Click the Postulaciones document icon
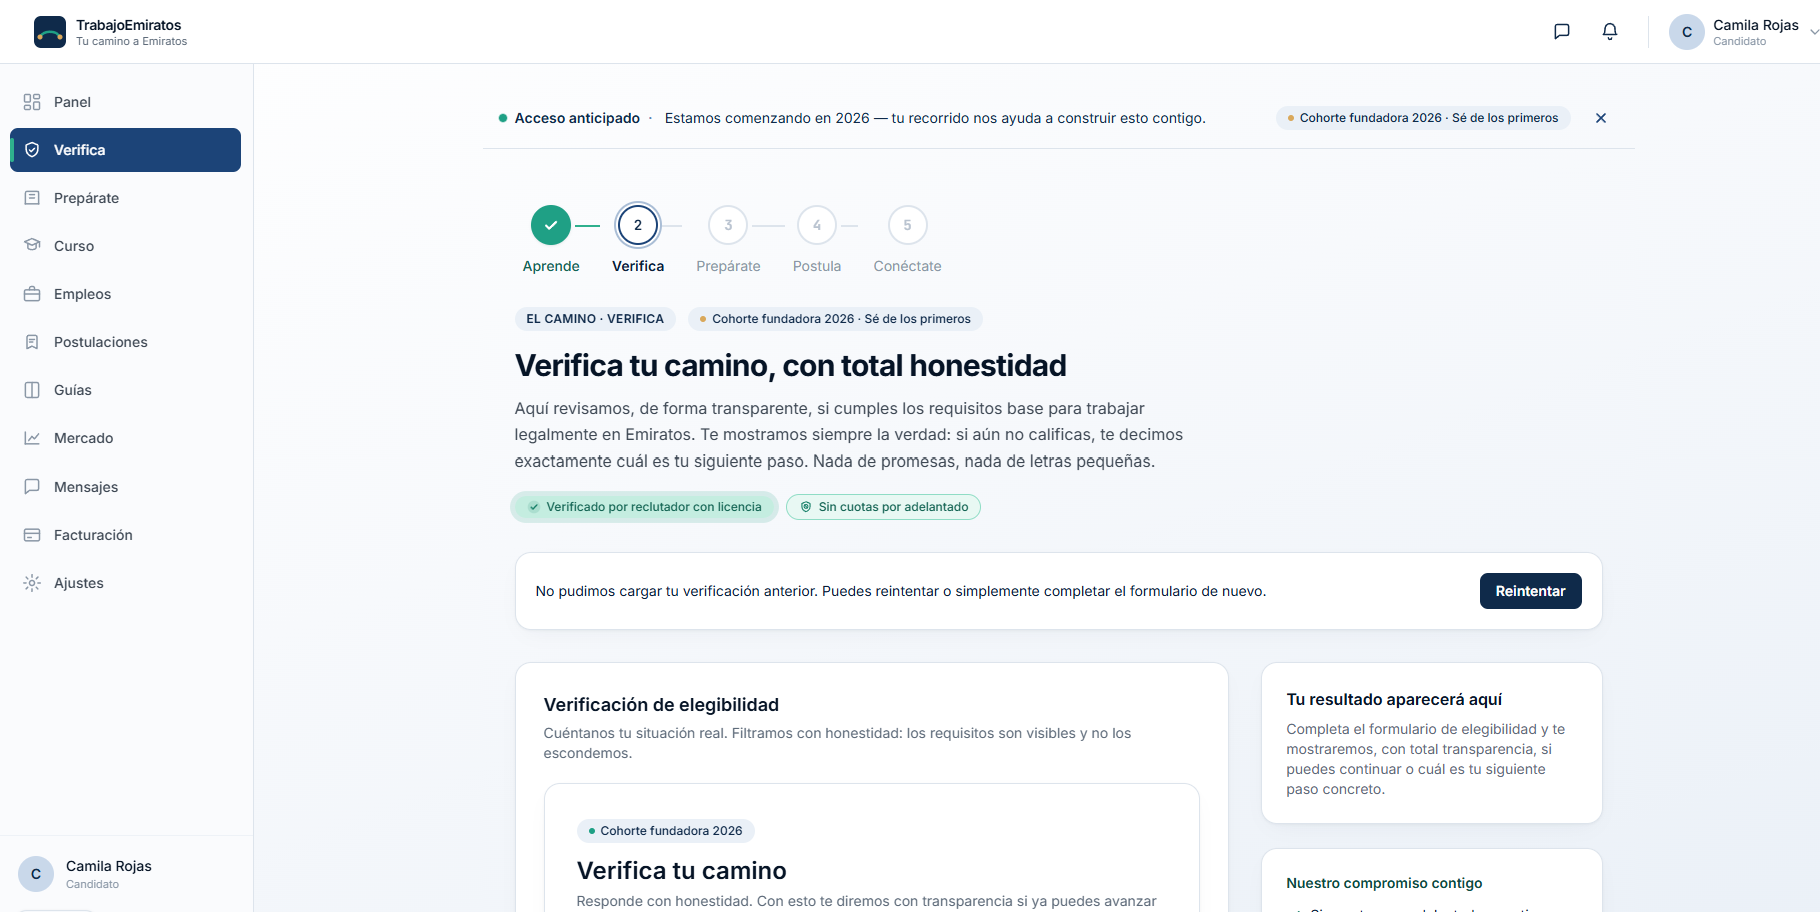 [x=32, y=342]
